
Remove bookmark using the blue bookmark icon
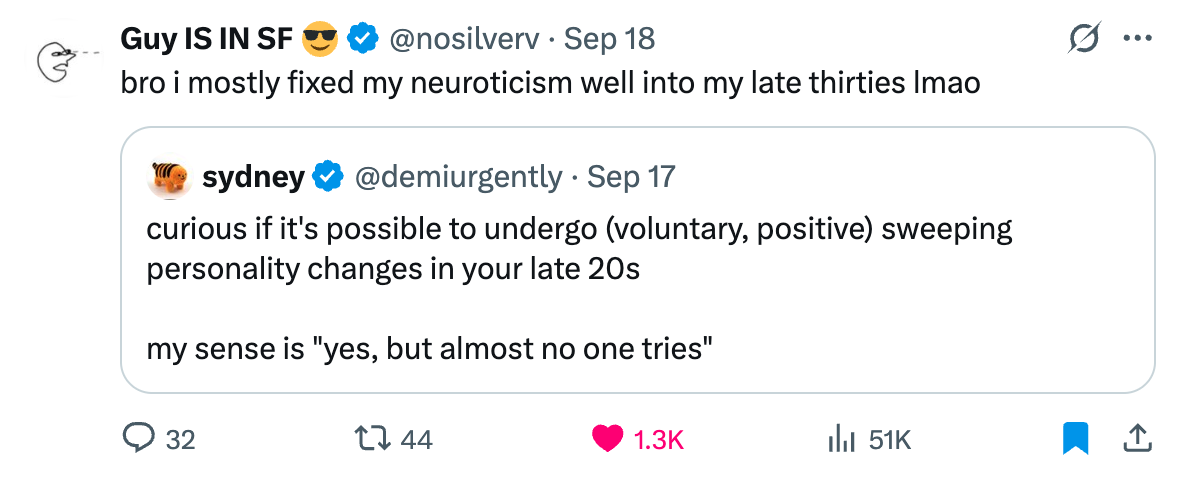pyautogui.click(x=1074, y=438)
